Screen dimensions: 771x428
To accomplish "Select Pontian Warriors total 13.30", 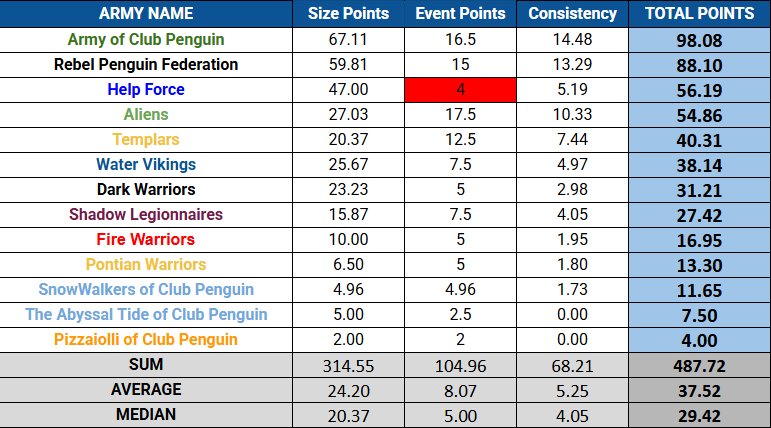I will [699, 265].
